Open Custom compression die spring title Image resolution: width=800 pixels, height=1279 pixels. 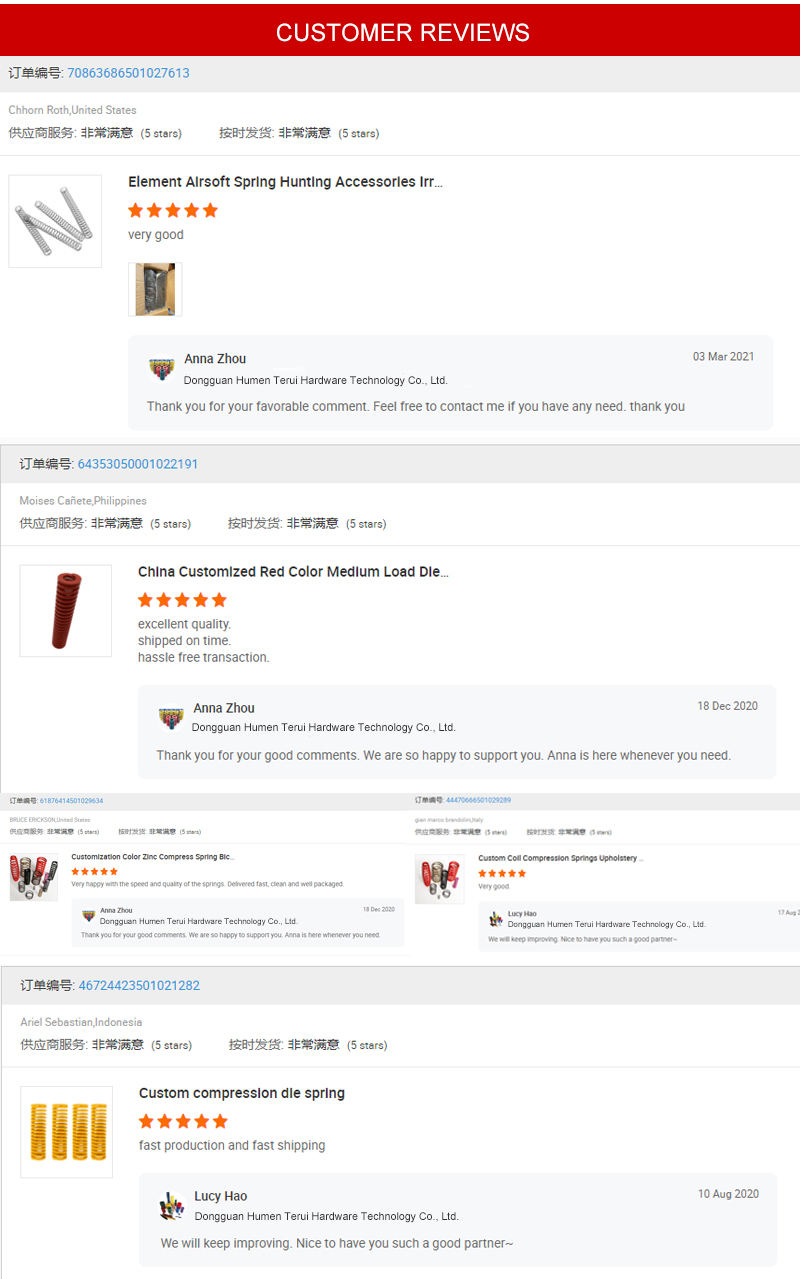click(242, 1093)
